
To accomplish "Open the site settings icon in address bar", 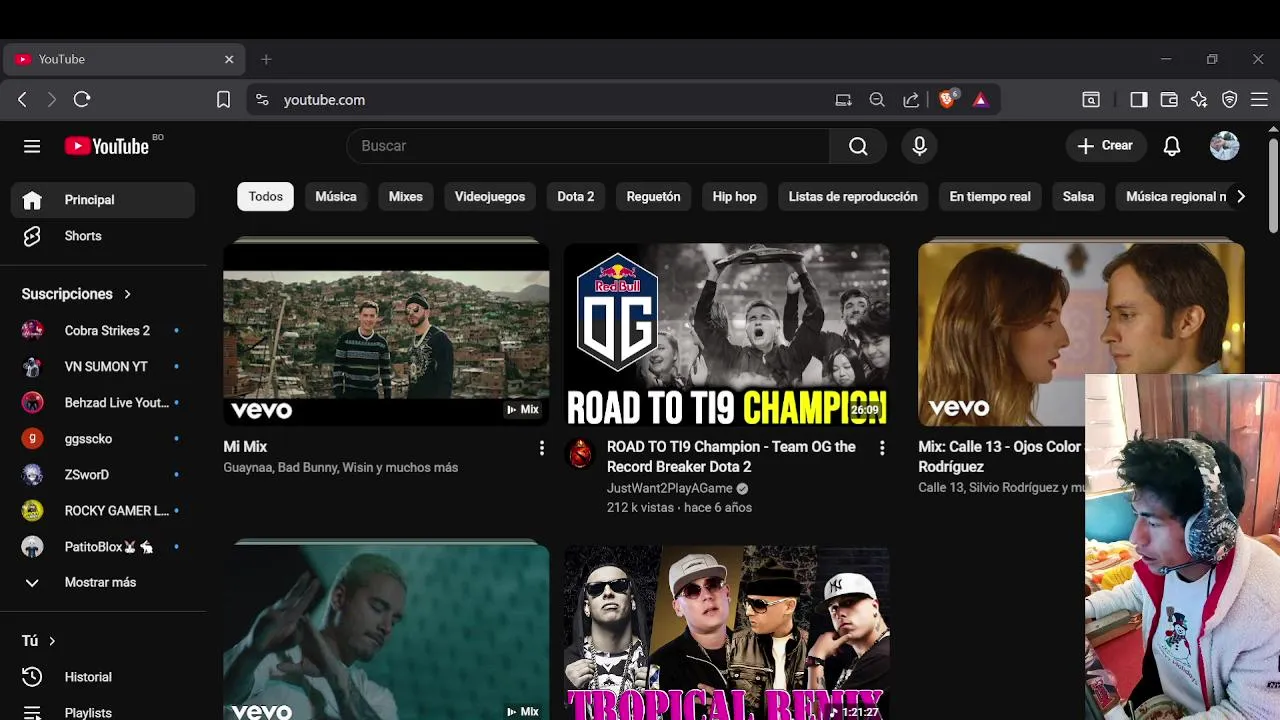I will 262,99.
